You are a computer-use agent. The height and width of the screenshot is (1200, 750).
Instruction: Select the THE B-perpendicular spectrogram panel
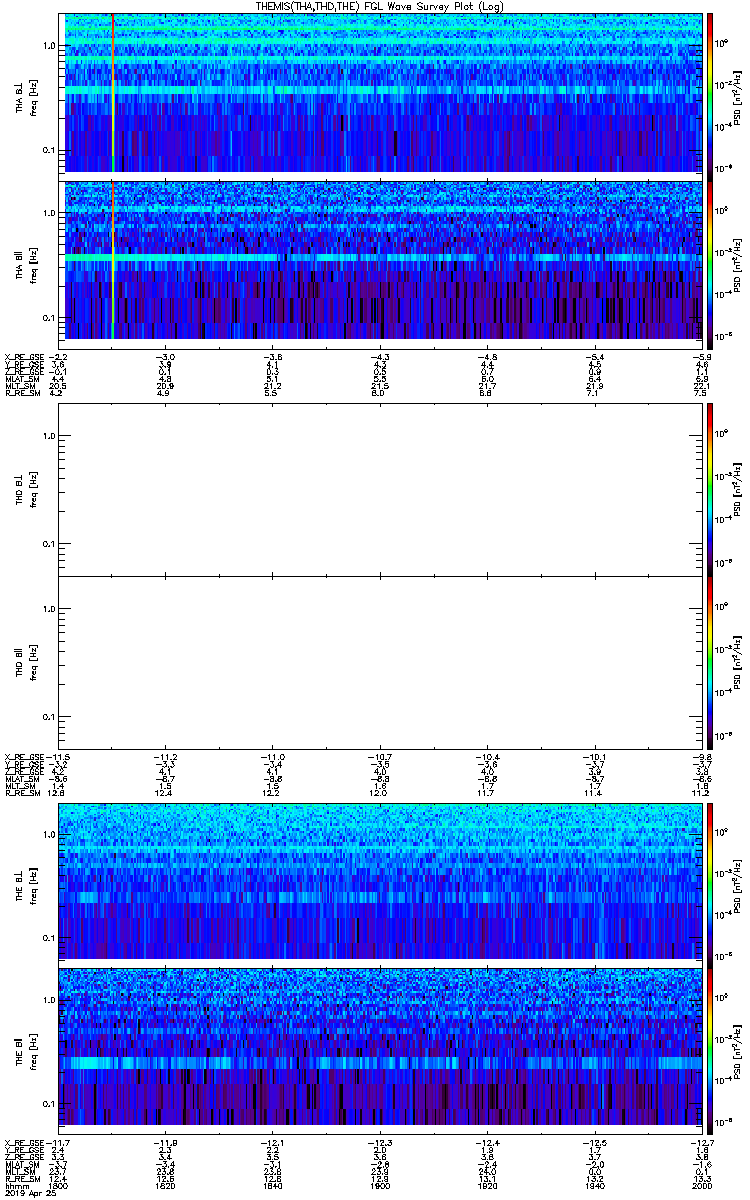[x=381, y=881]
